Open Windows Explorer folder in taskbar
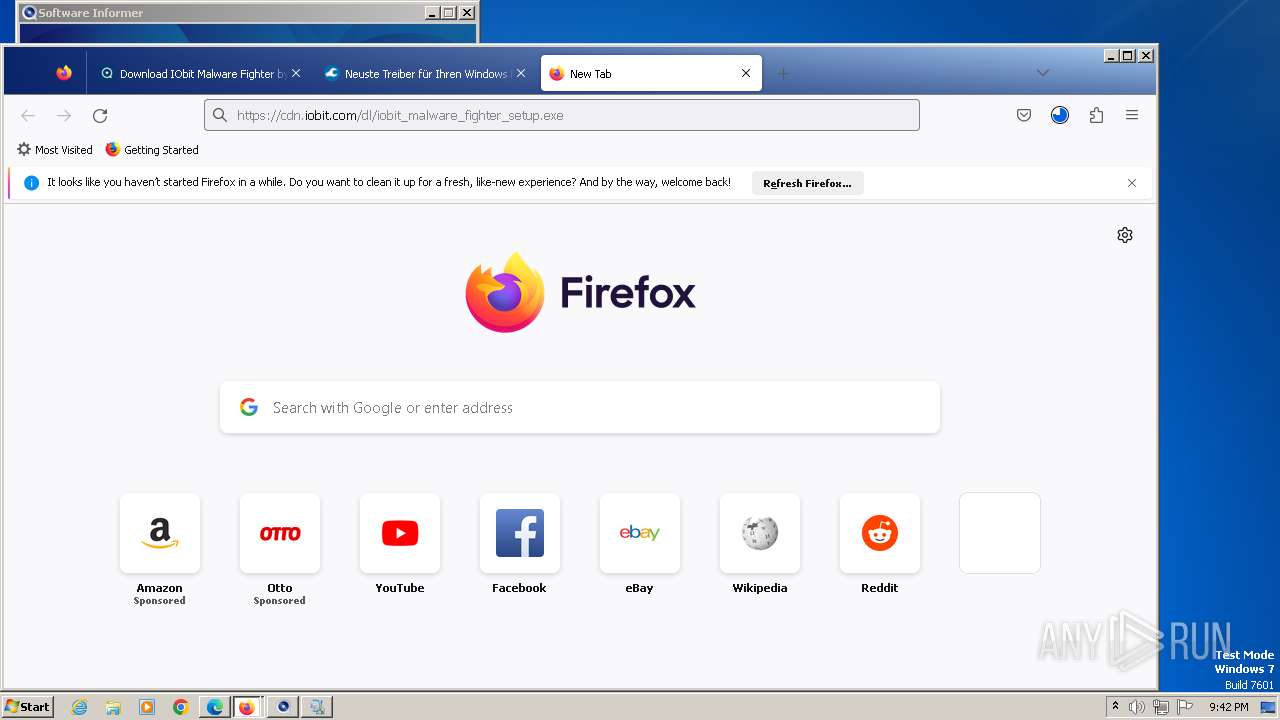Screen dimensions: 1280x720 [x=113, y=707]
